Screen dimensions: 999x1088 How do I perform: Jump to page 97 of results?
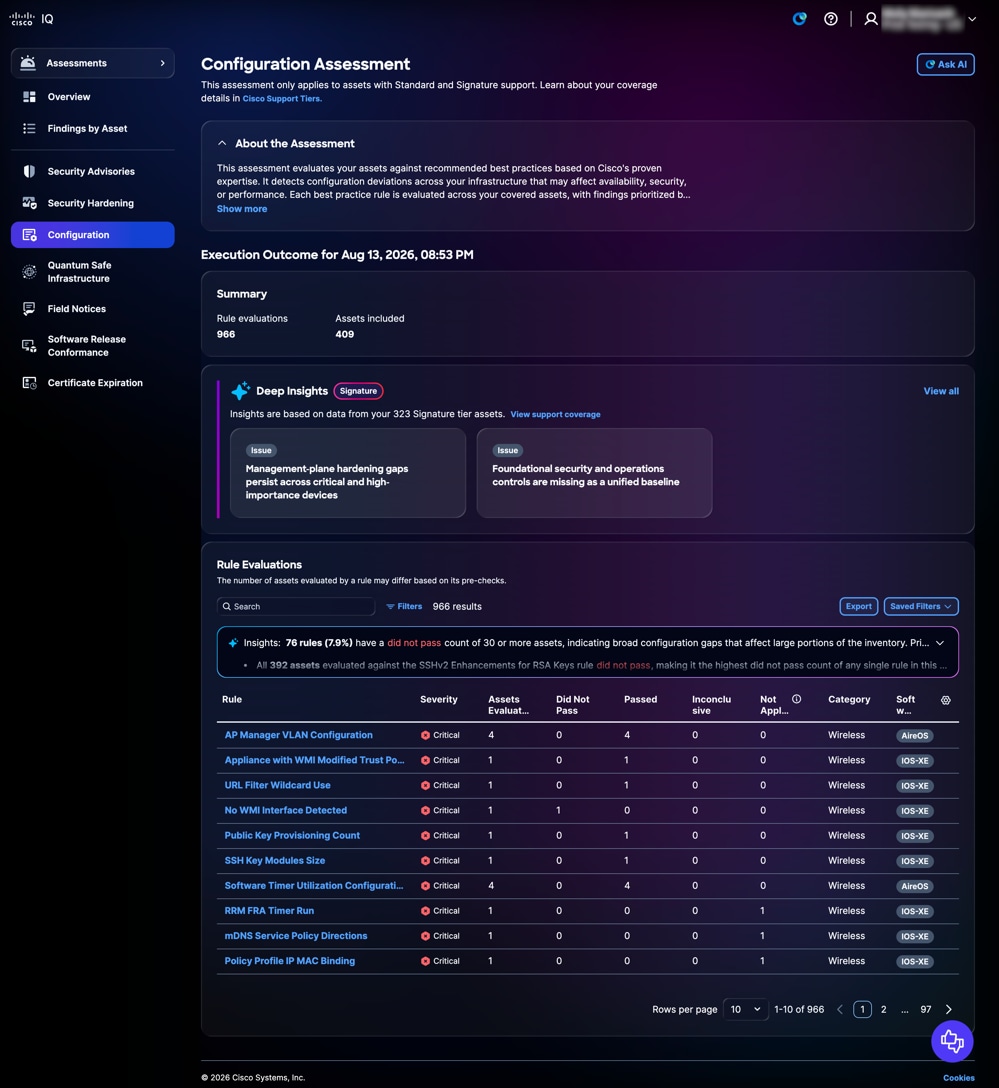[925, 1010]
